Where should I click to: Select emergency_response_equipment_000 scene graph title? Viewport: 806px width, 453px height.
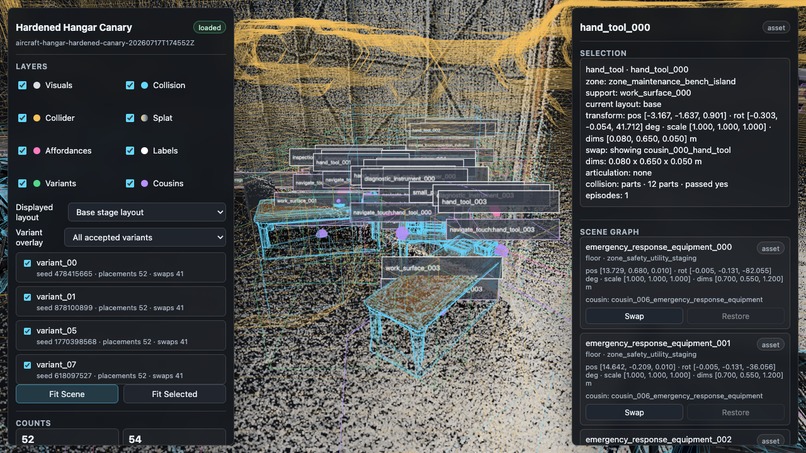tap(658, 247)
